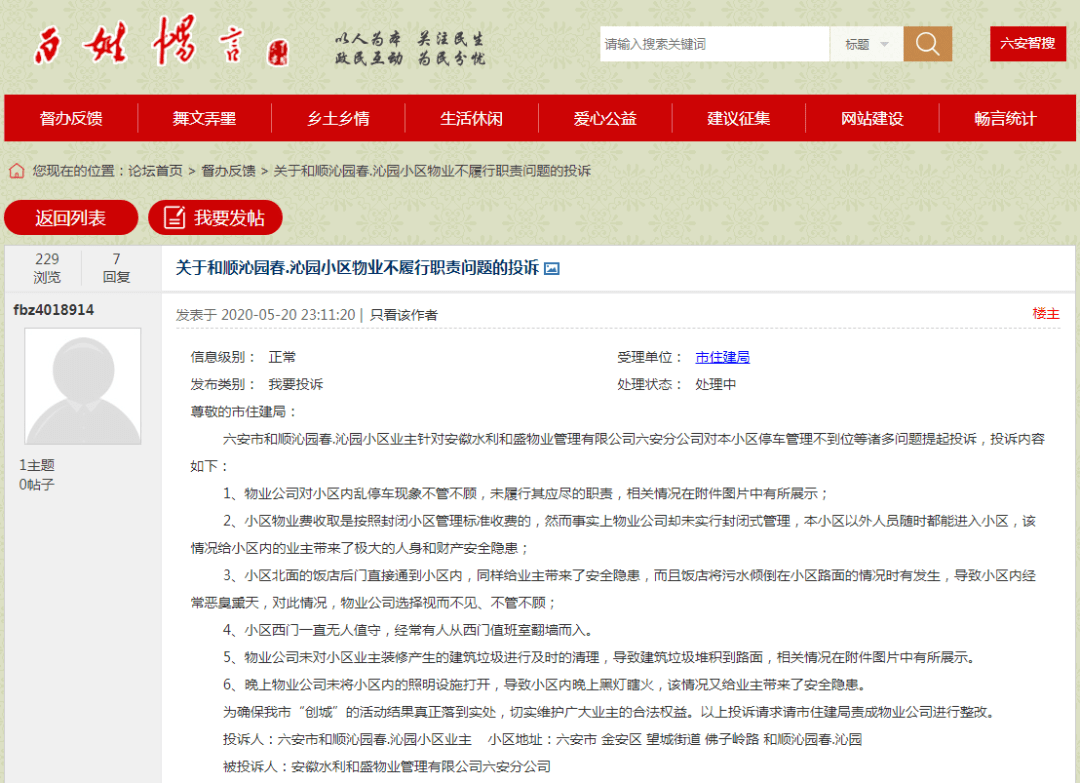Click the red seal logo icon
Image resolution: width=1080 pixels, height=783 pixels.
pos(278,53)
